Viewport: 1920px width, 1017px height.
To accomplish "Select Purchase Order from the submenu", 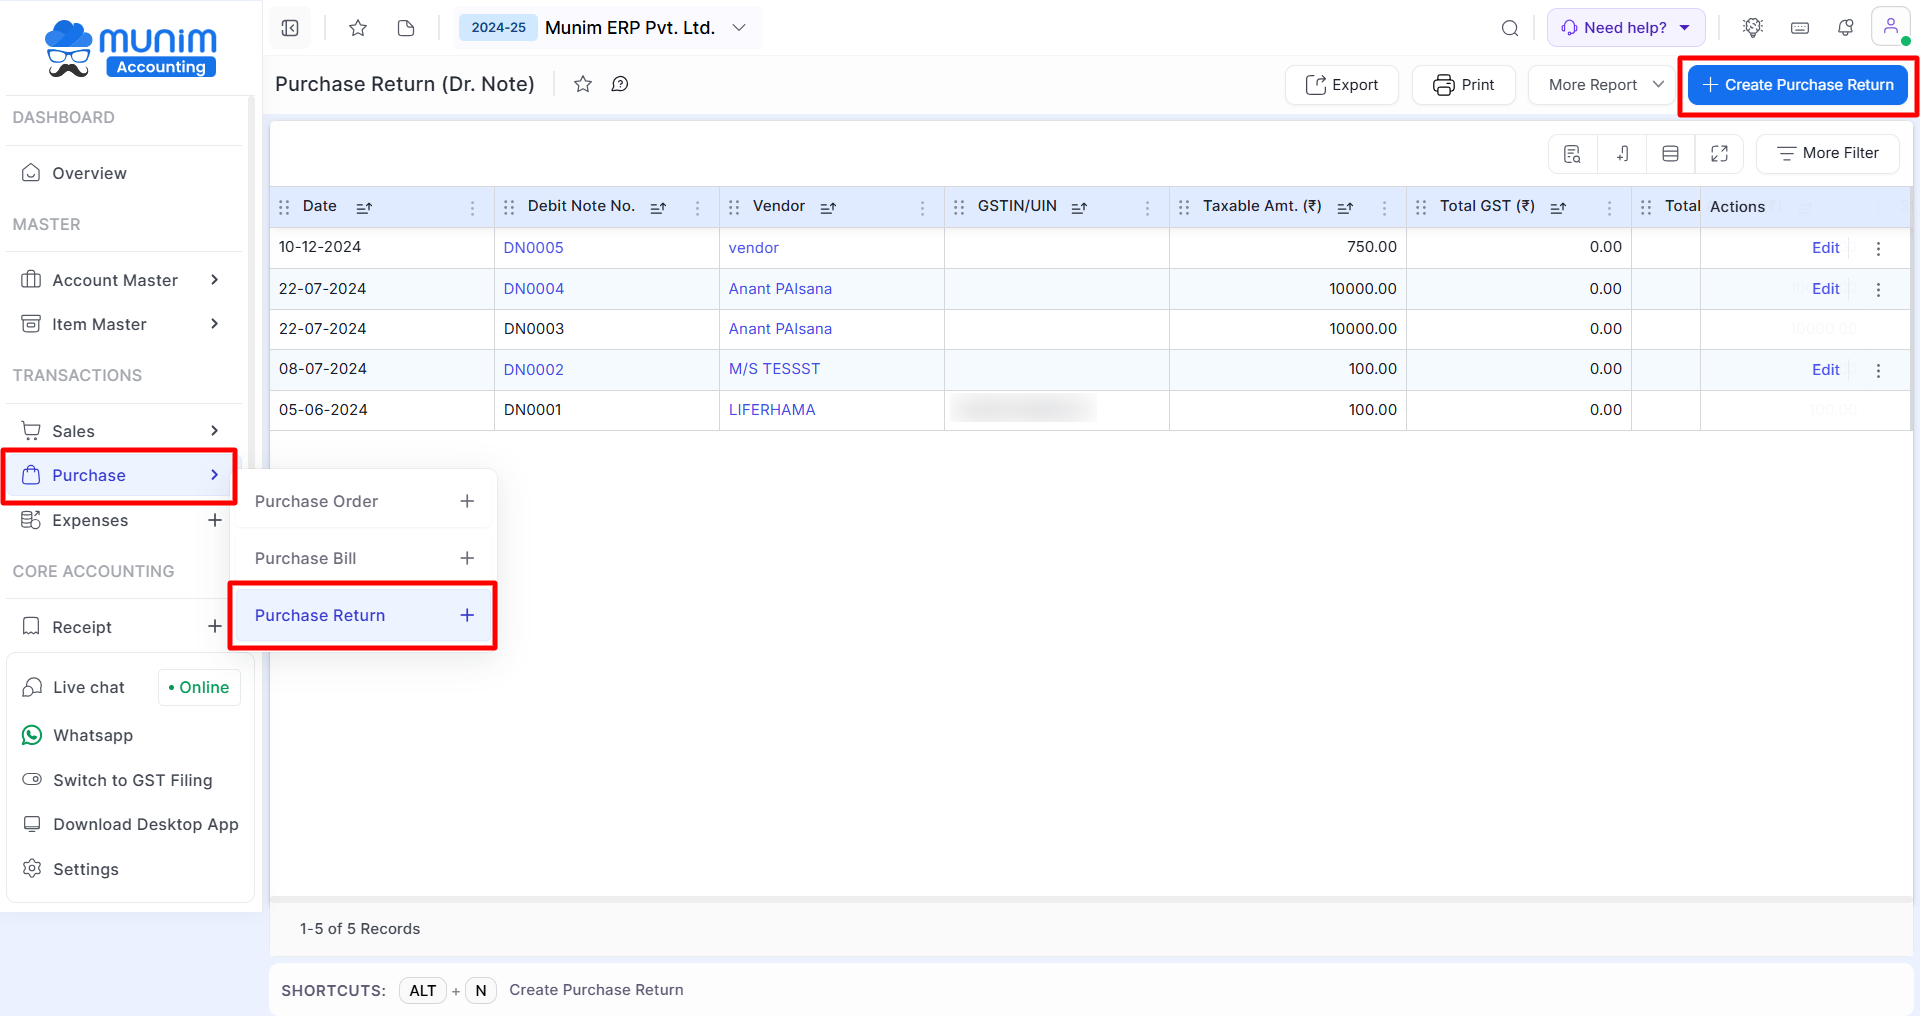I will (x=316, y=501).
